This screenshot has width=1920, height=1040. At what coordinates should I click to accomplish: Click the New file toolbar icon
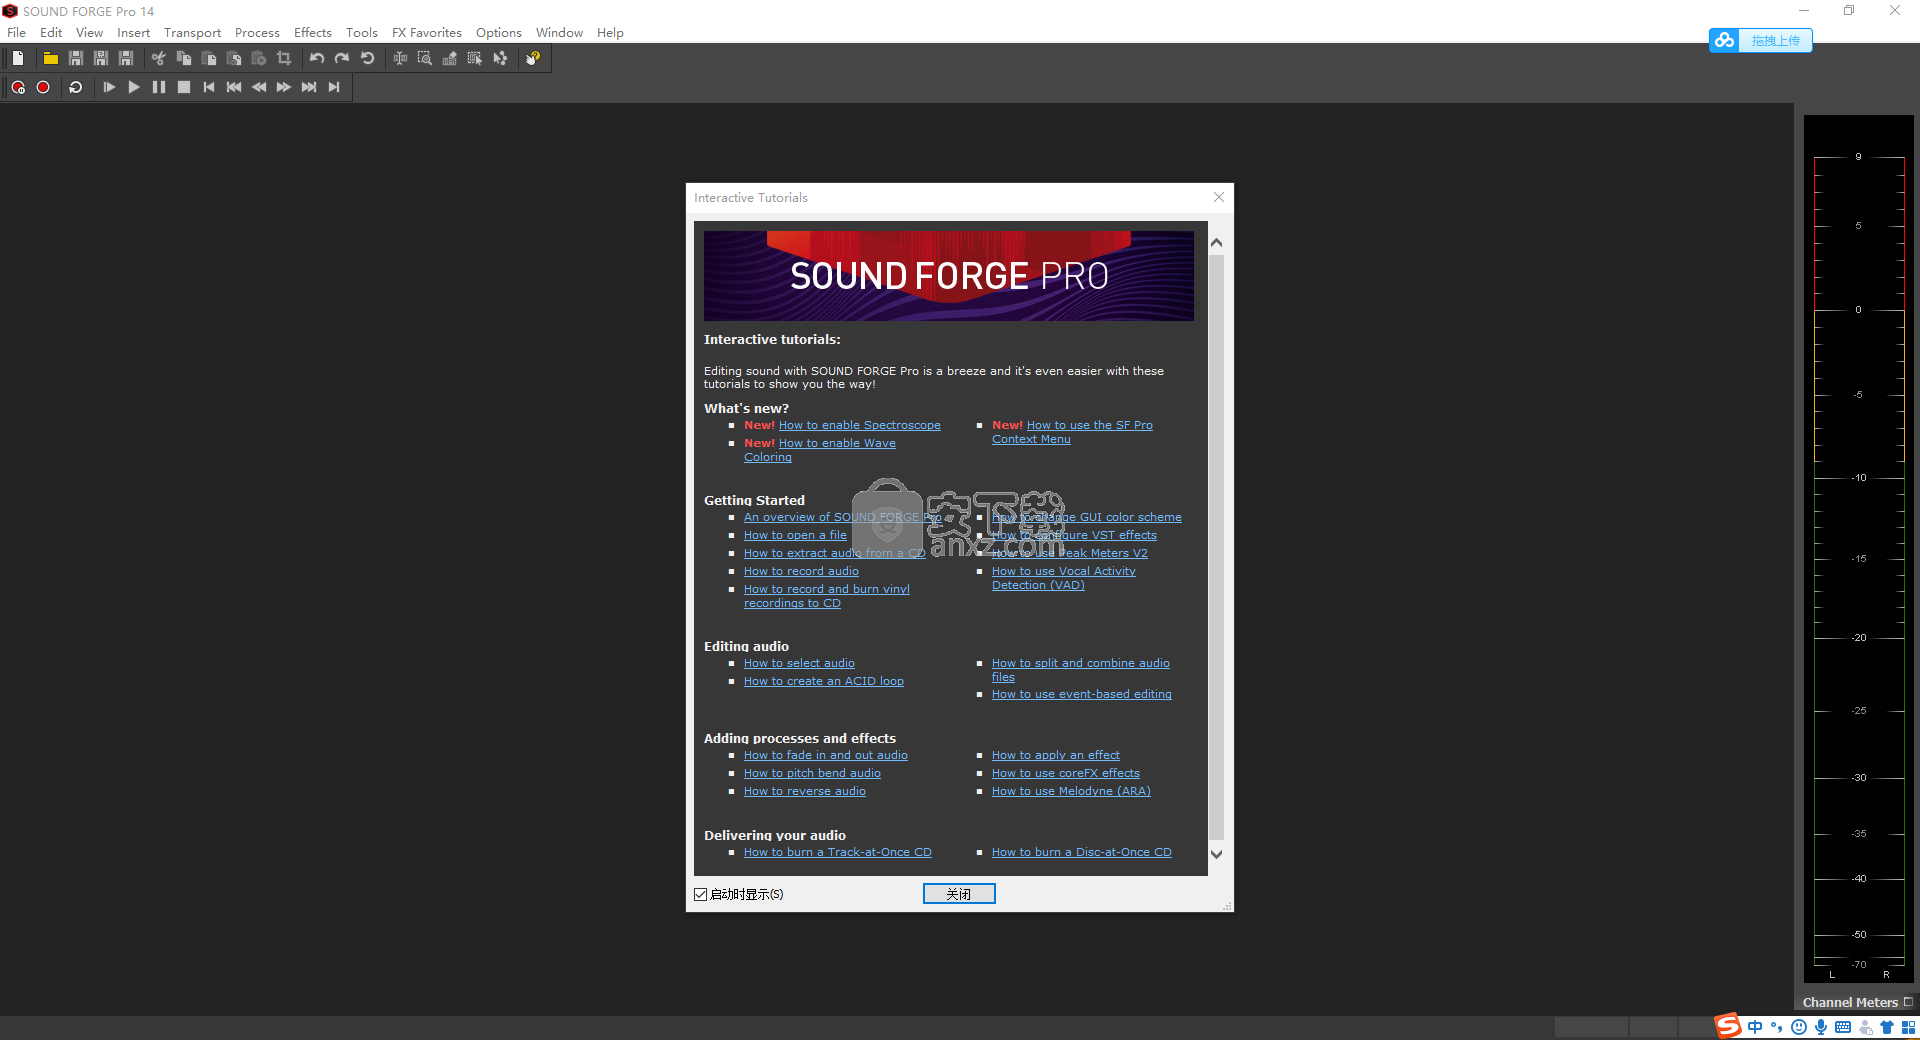click(x=18, y=58)
